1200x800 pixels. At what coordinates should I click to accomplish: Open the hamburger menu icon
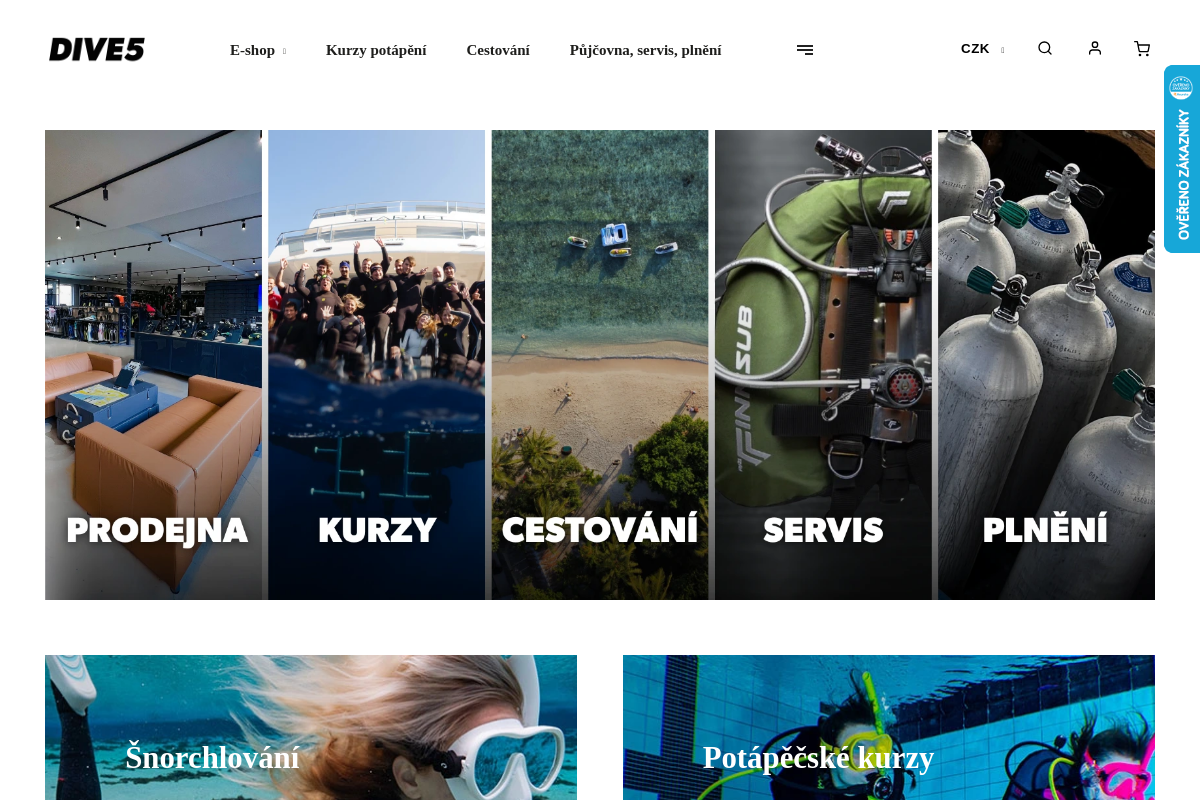(805, 50)
